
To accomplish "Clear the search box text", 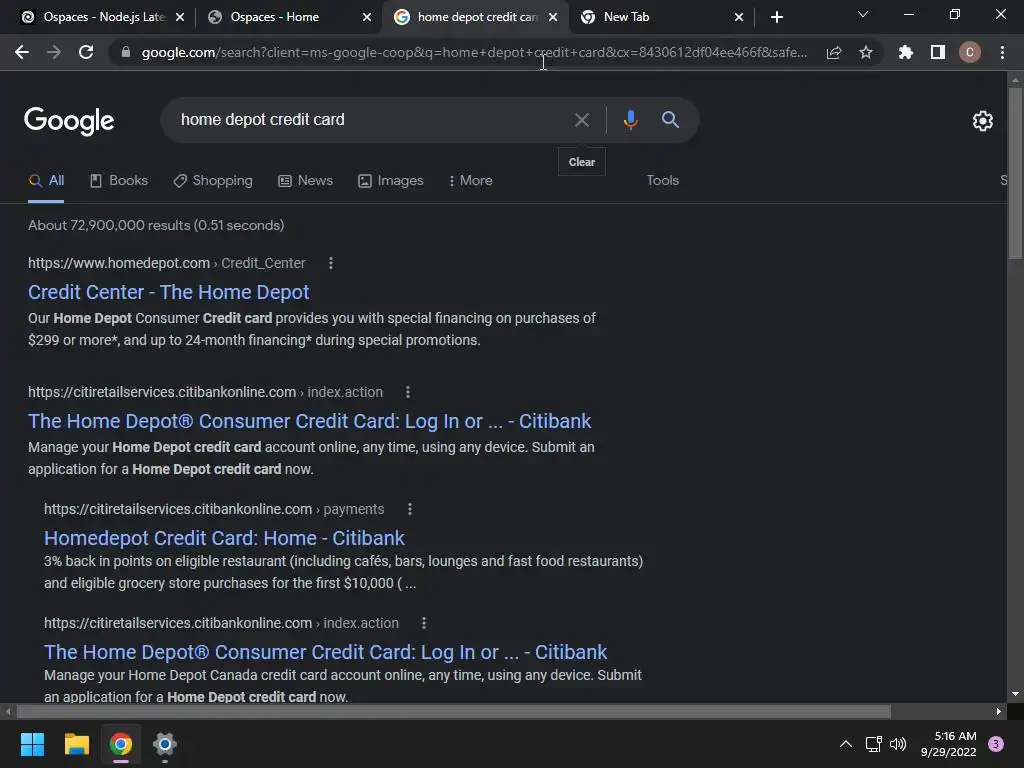I will (x=582, y=120).
